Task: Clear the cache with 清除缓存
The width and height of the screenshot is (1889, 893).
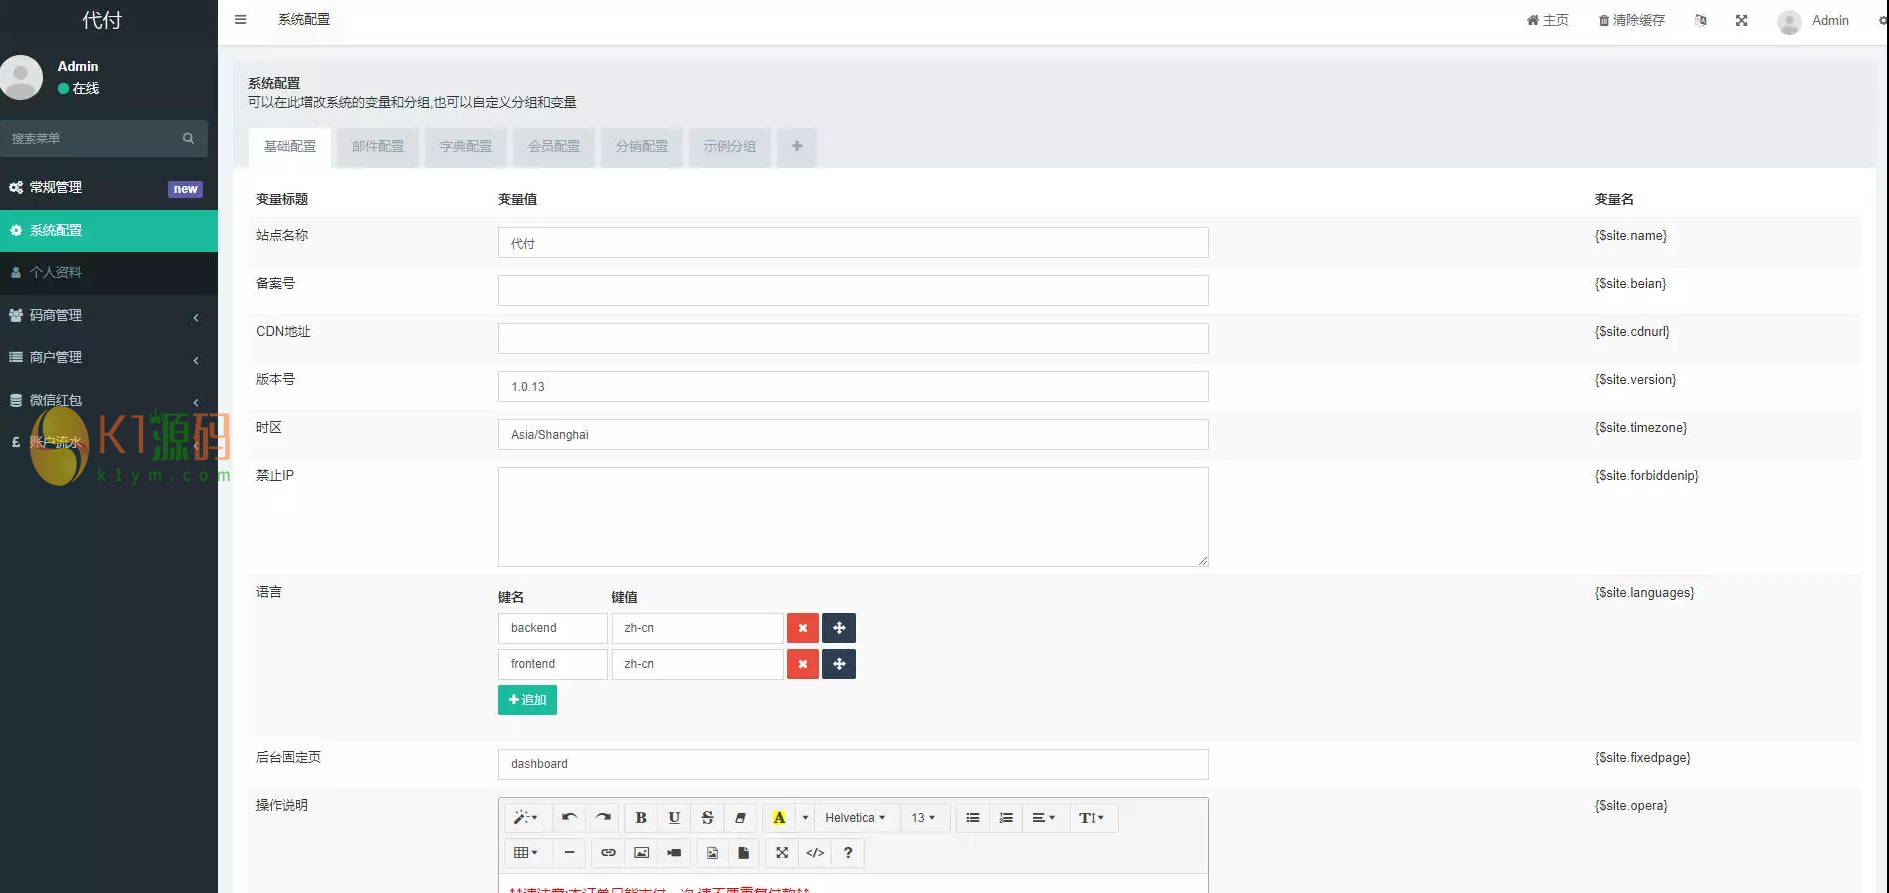Action: [x=1631, y=20]
